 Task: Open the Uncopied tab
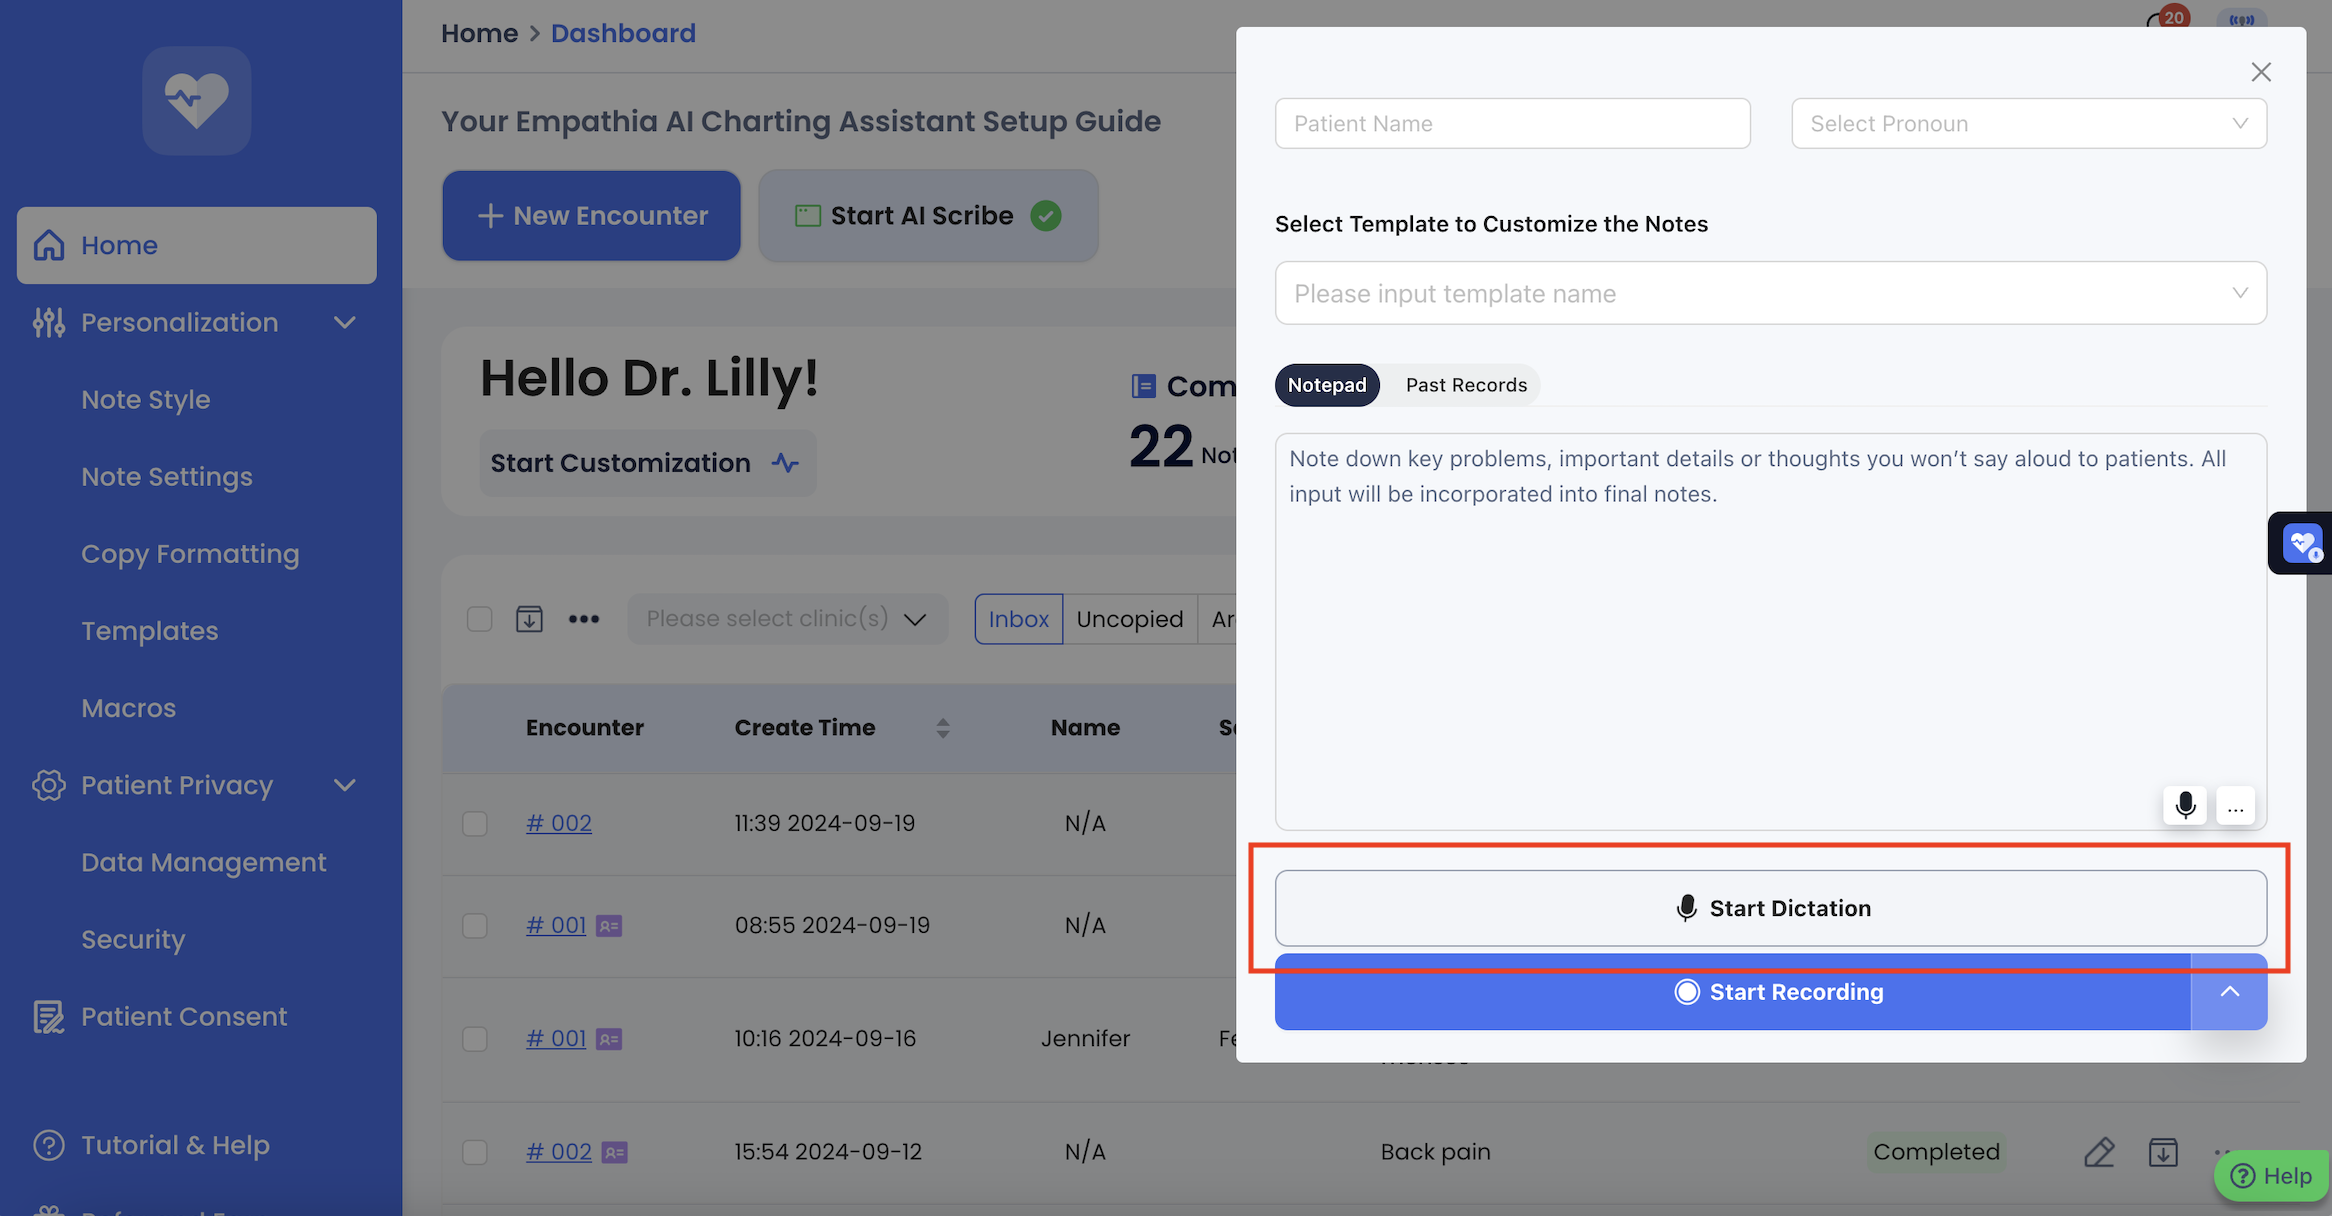pyautogui.click(x=1129, y=619)
